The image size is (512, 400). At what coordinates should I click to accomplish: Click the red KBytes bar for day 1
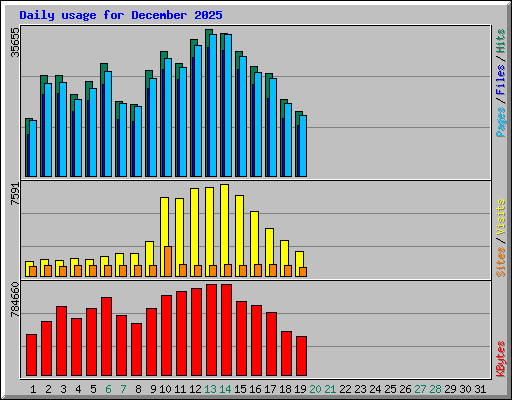pos(31,355)
